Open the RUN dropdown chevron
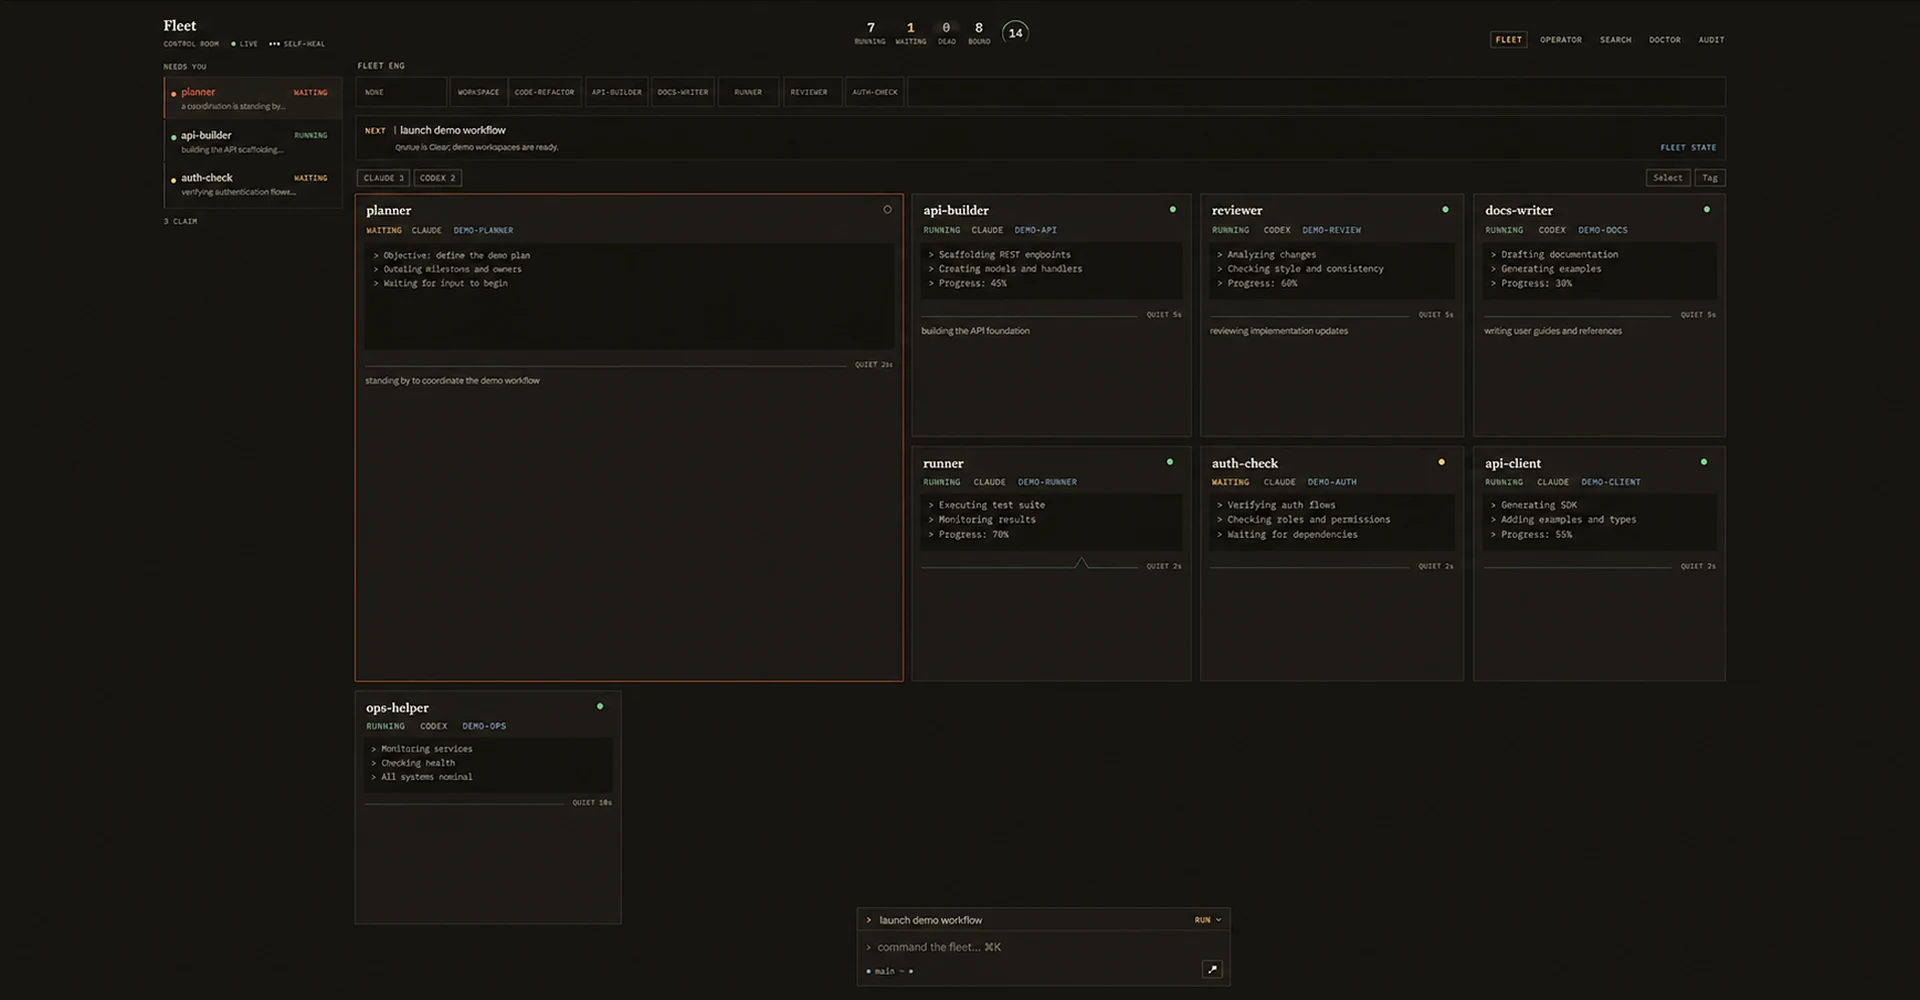This screenshot has height=1000, width=1920. click(1218, 920)
